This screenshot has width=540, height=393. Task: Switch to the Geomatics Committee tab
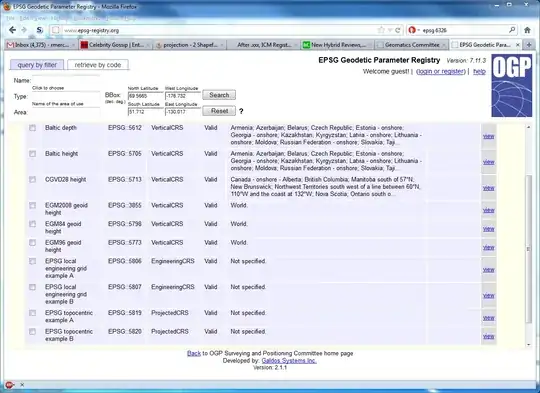[x=411, y=45]
